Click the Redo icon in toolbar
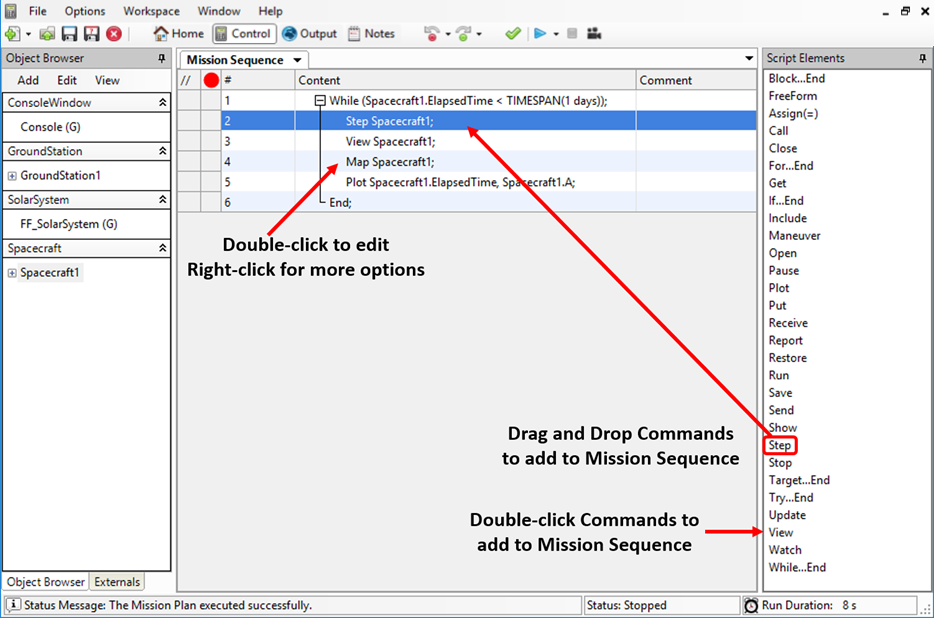The image size is (934, 618). click(463, 34)
